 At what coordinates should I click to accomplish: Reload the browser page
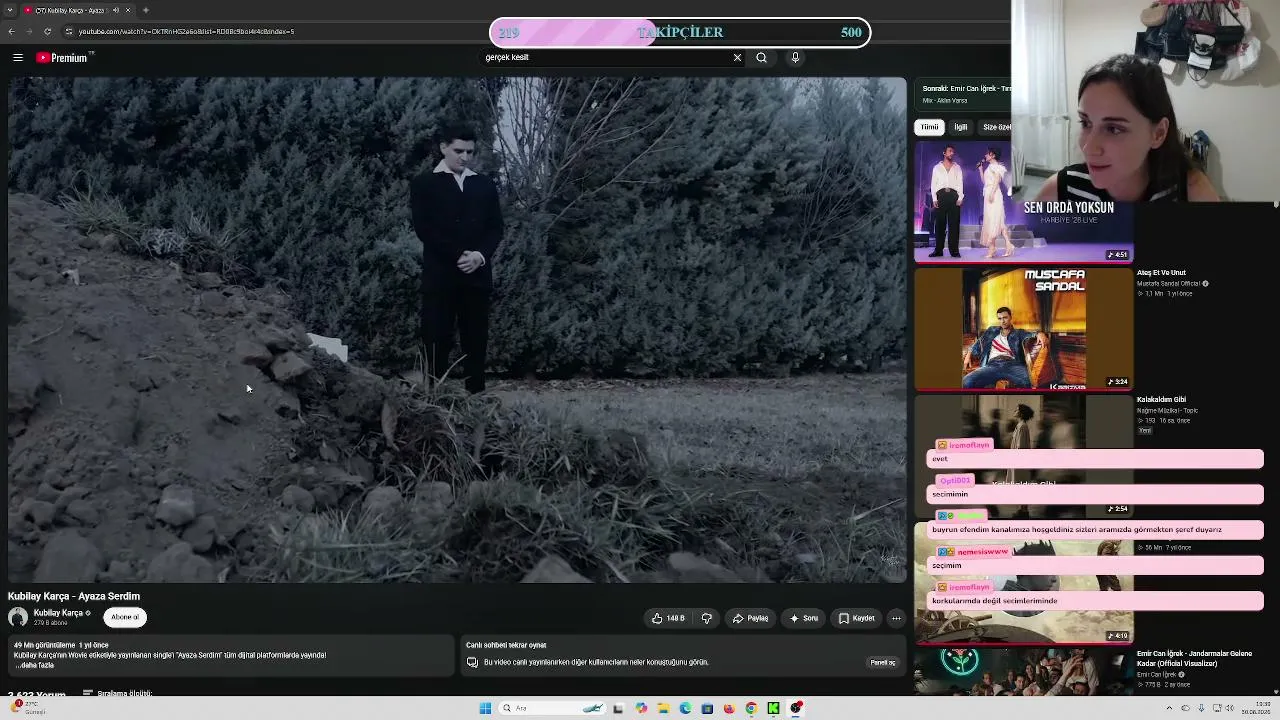tap(47, 31)
